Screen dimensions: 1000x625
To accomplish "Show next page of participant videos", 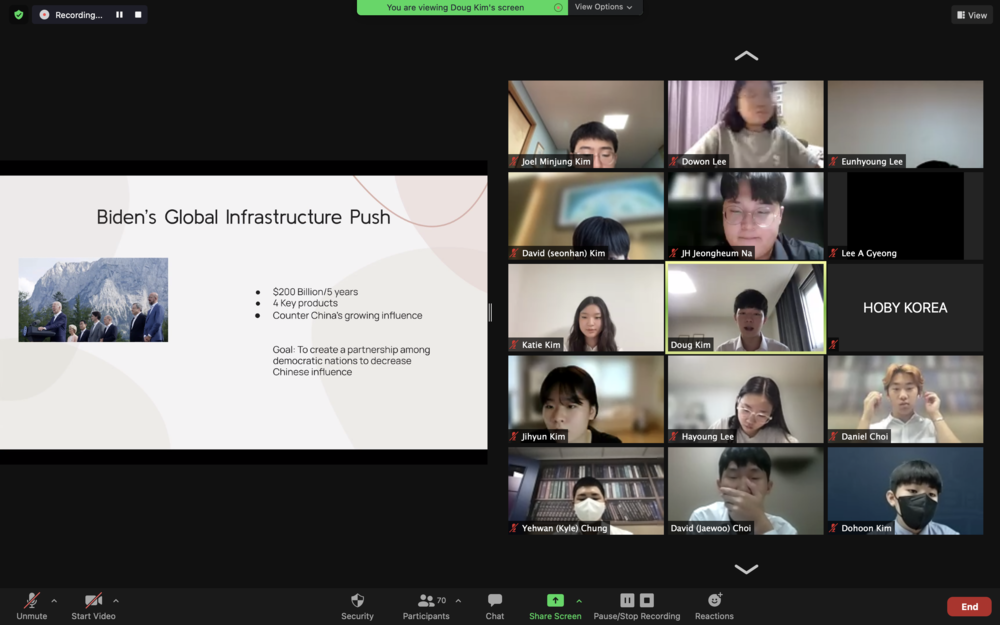I will pos(746,569).
